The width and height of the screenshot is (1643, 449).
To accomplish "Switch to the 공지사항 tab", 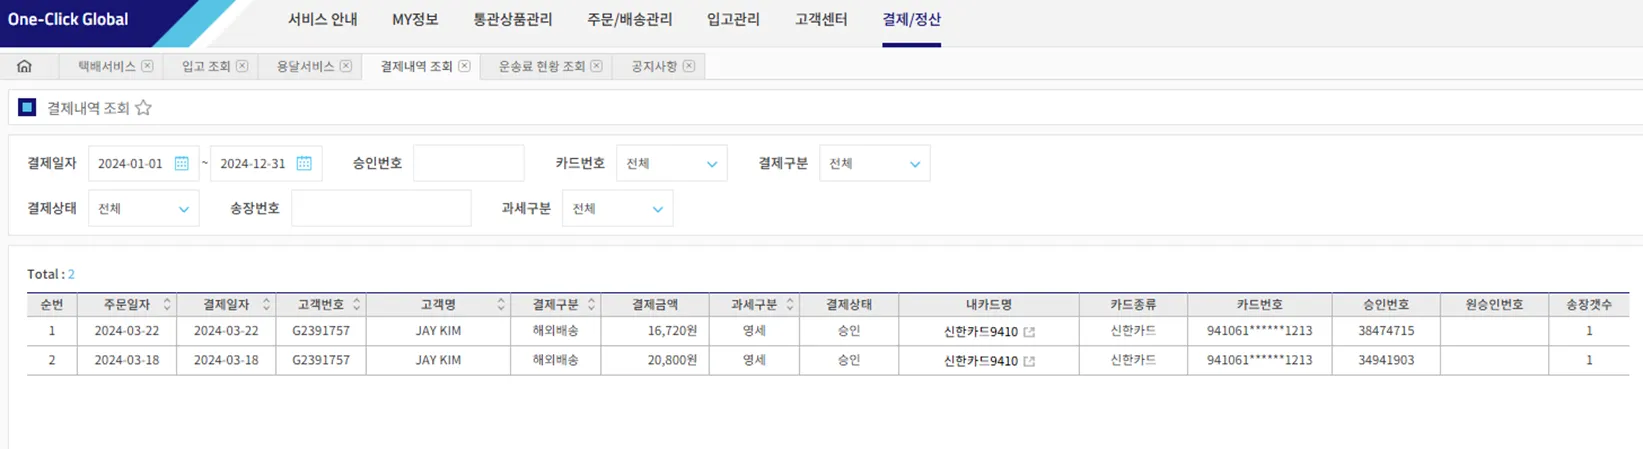I will (654, 66).
